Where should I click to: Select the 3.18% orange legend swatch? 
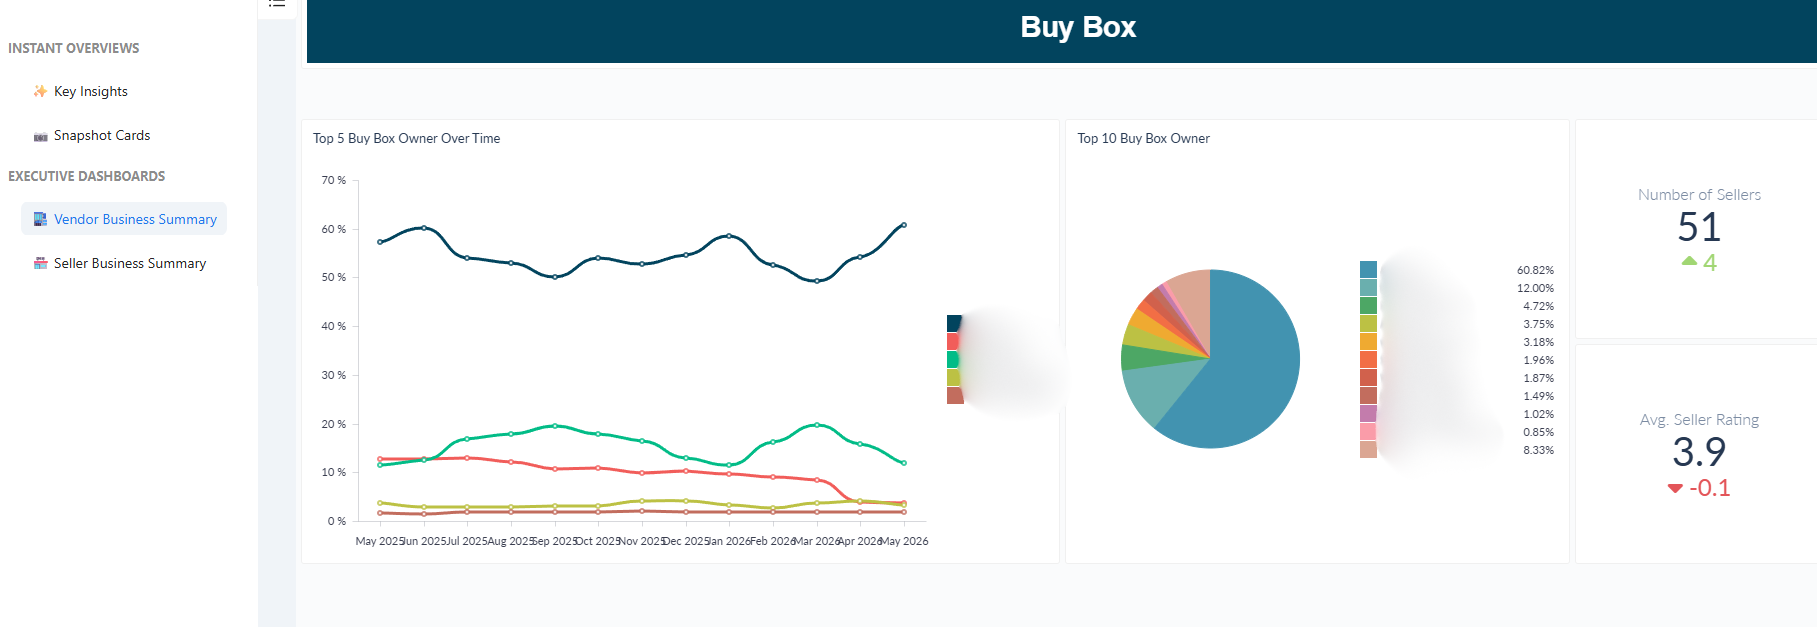(1368, 341)
